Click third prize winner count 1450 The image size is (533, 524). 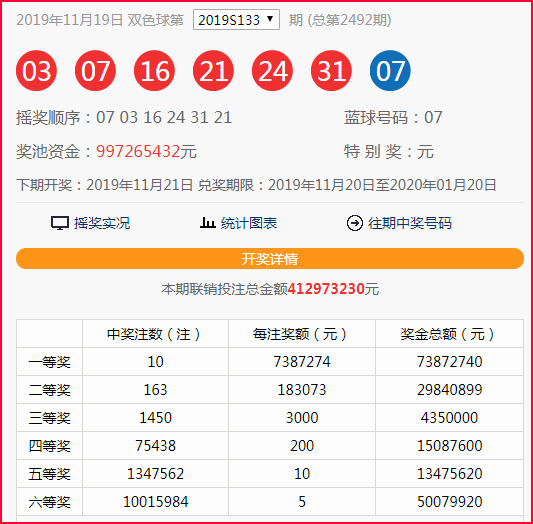point(155,418)
